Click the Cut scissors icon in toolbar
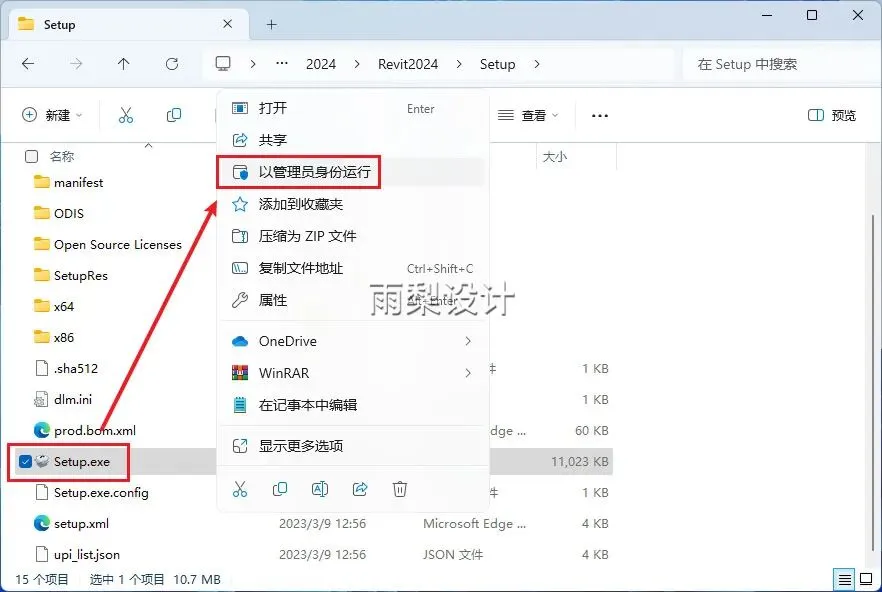 126,115
